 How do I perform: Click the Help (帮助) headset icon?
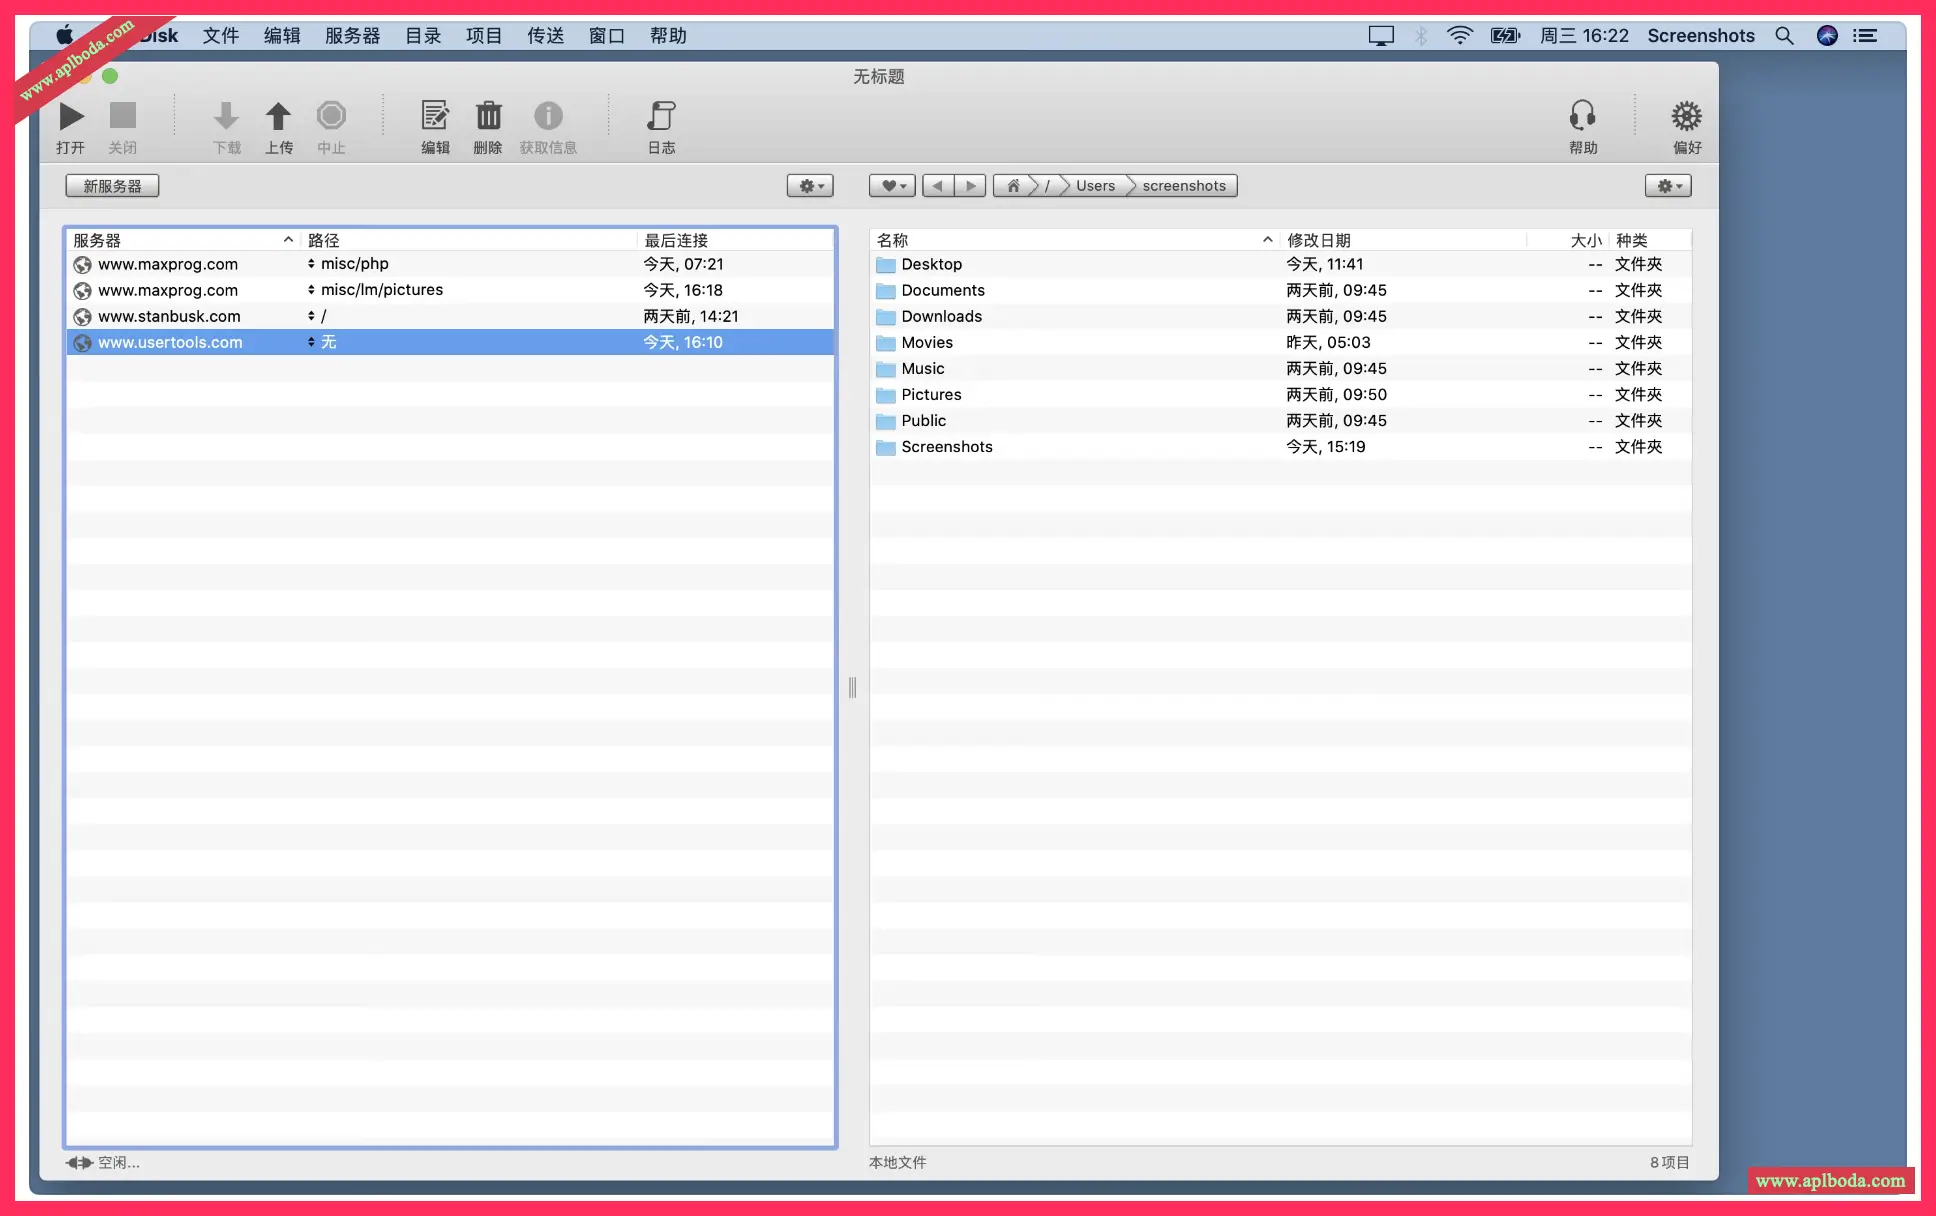1582,117
